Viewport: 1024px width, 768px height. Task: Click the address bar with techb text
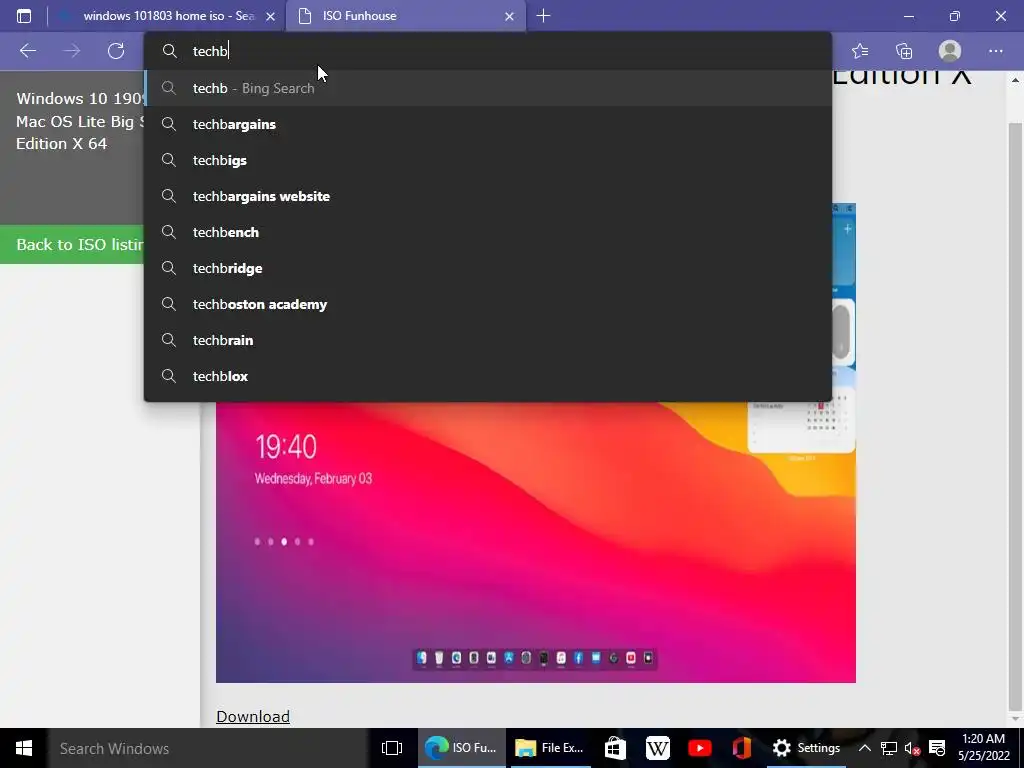488,51
